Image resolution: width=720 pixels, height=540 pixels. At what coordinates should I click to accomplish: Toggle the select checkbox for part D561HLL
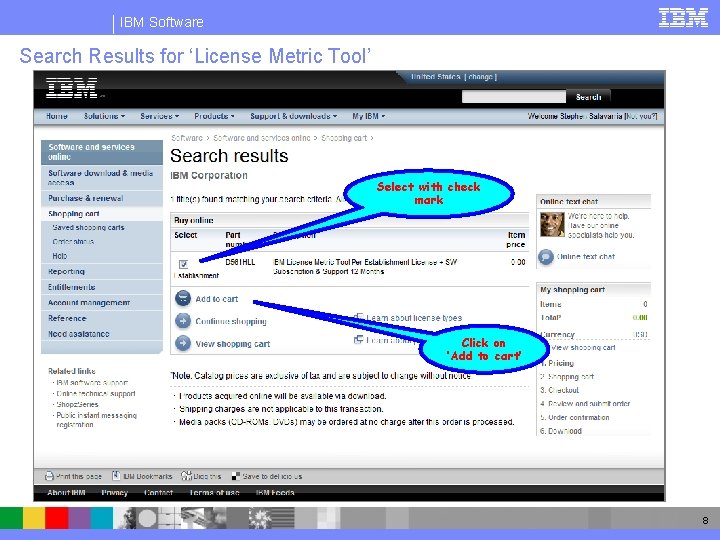(183, 264)
